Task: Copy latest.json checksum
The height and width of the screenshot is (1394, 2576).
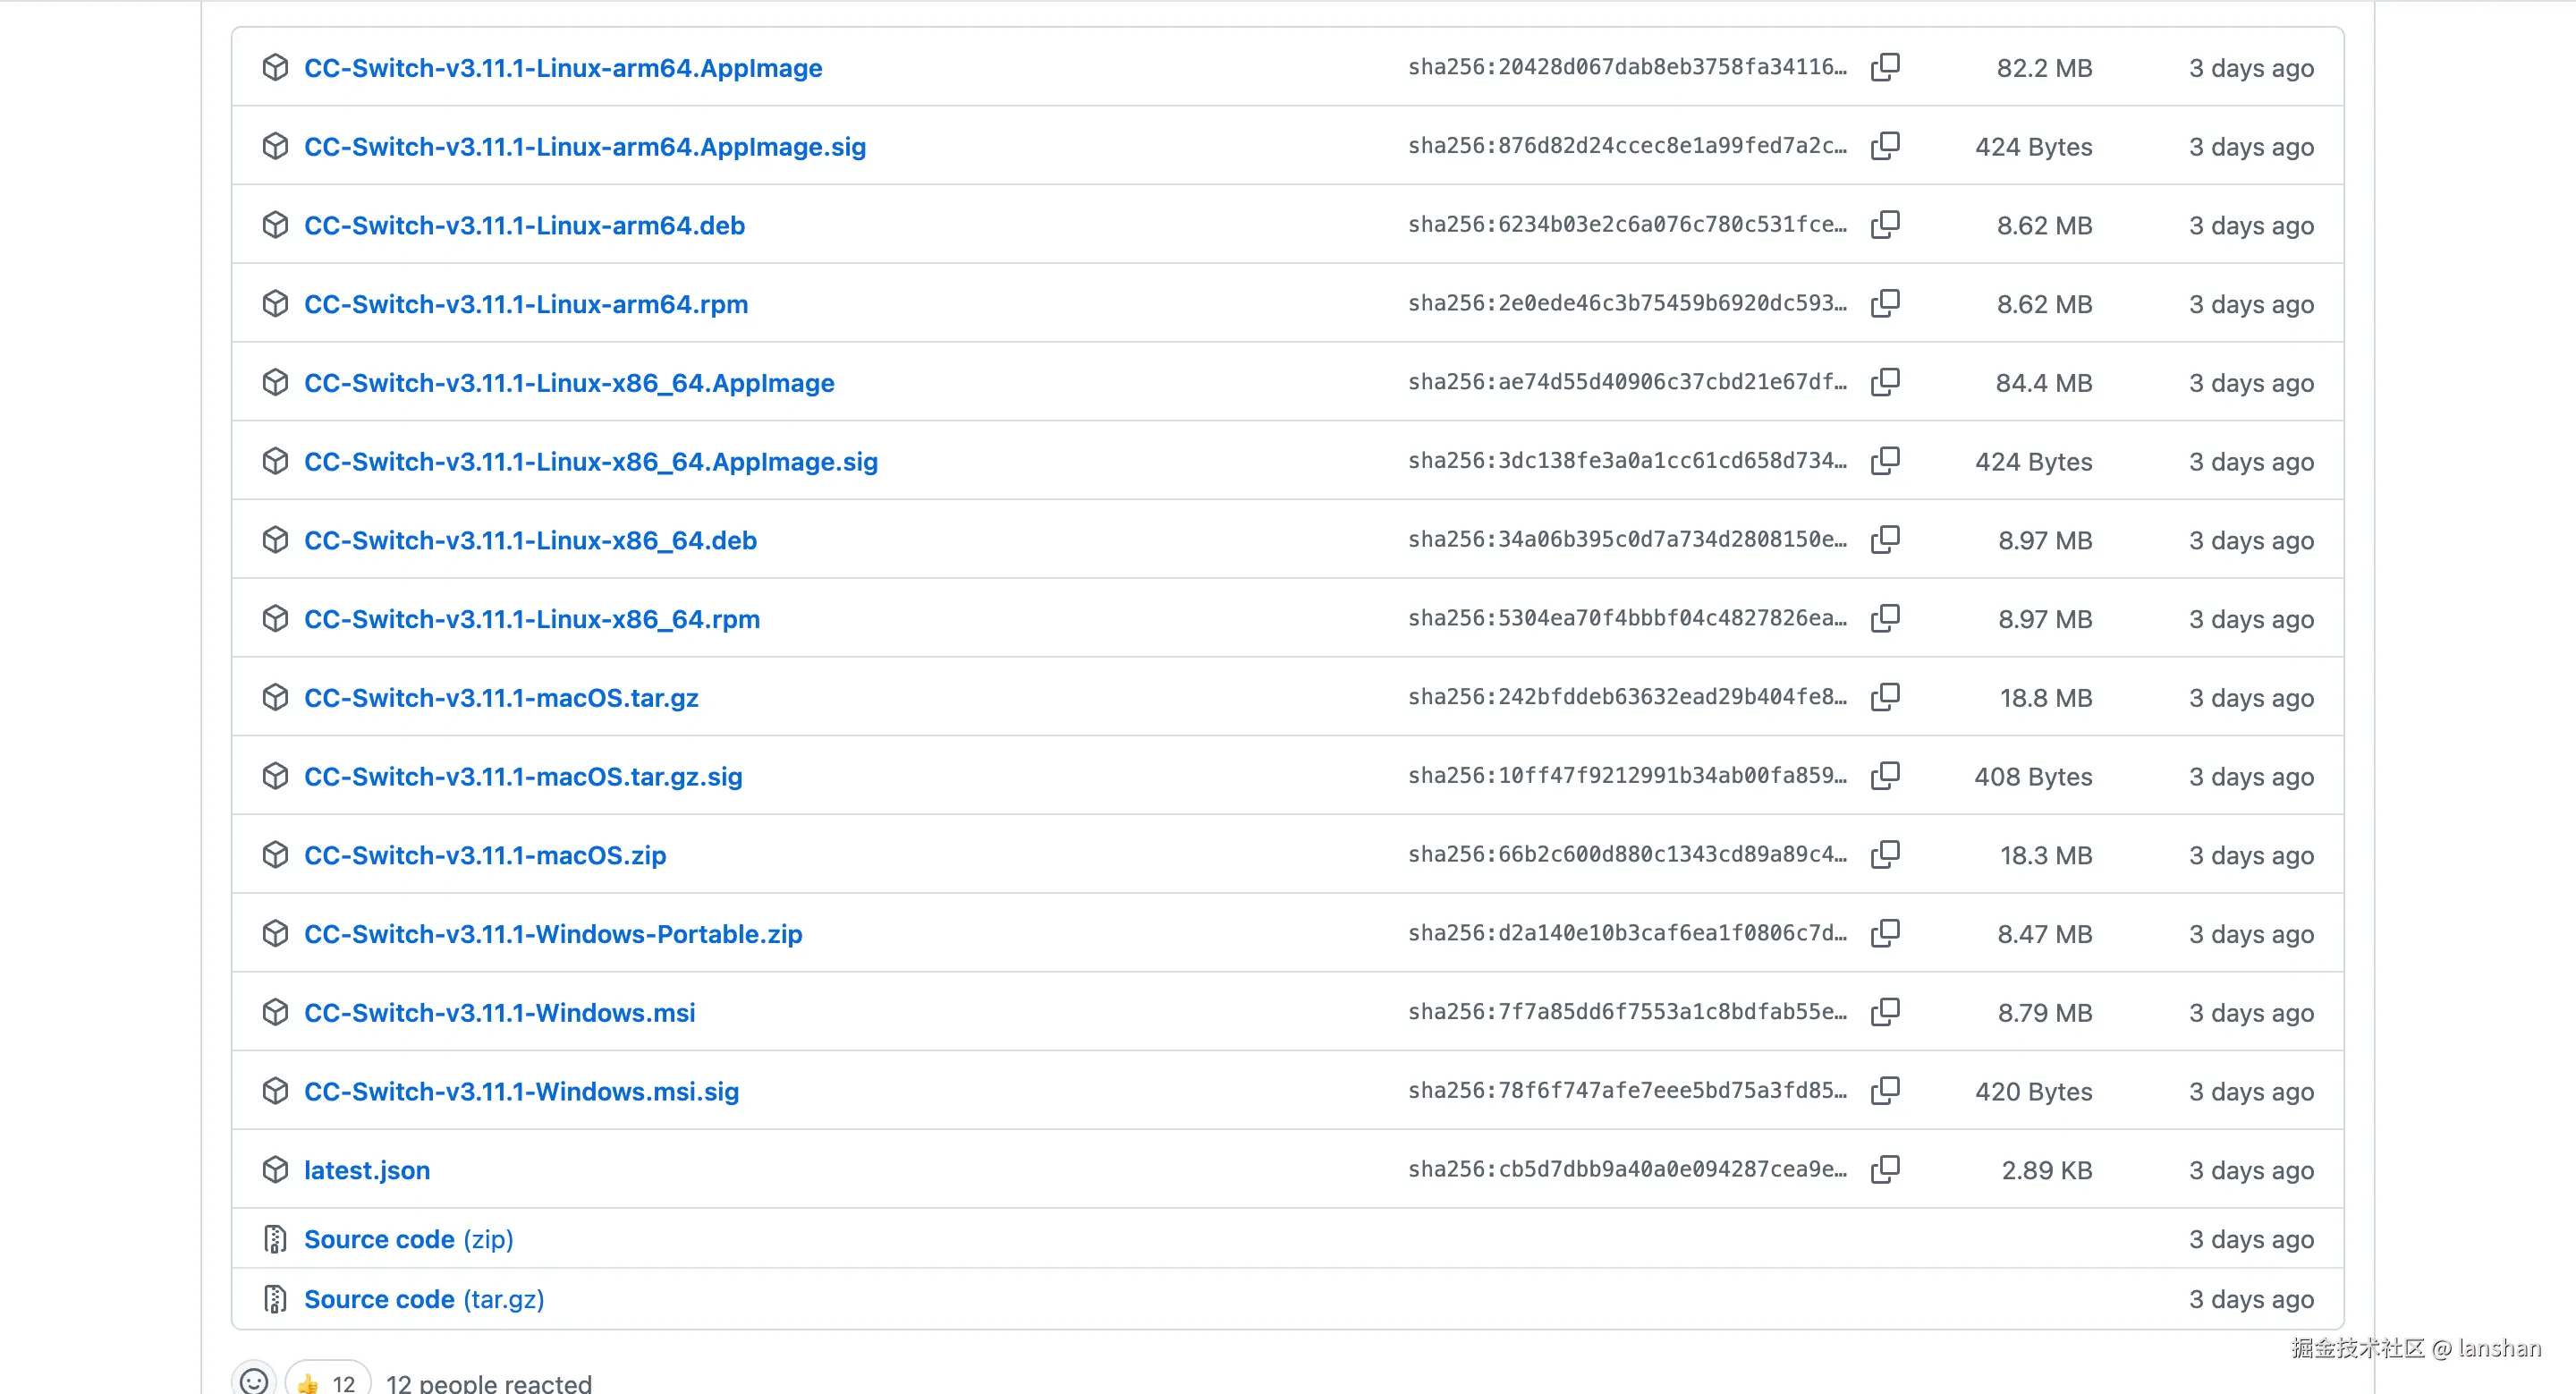Action: coord(1885,1169)
